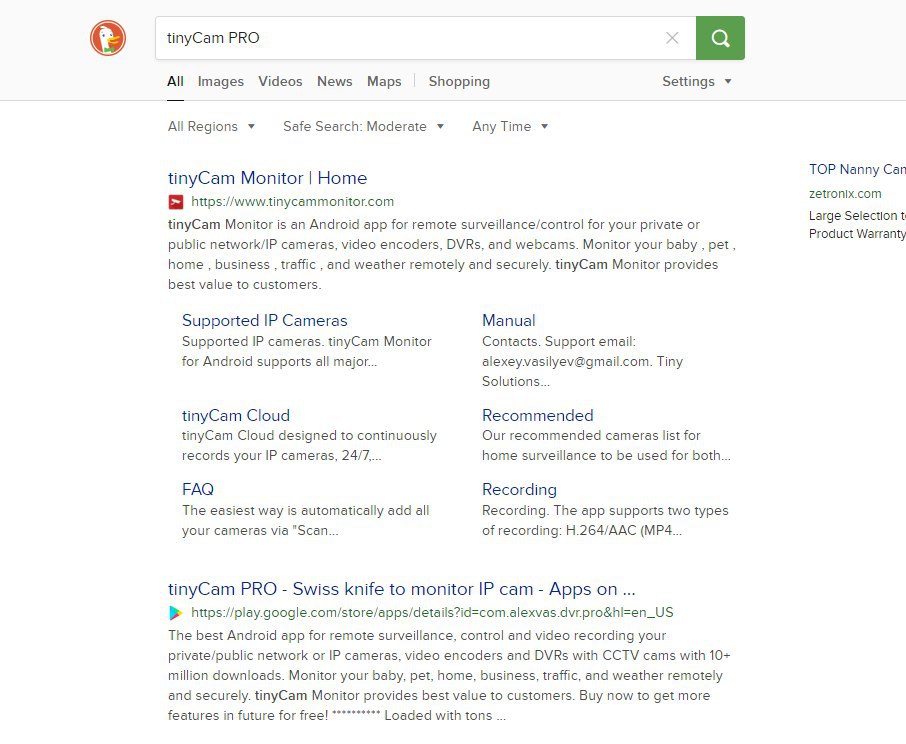Select the All results tab
This screenshot has width=906, height=744.
(x=175, y=81)
